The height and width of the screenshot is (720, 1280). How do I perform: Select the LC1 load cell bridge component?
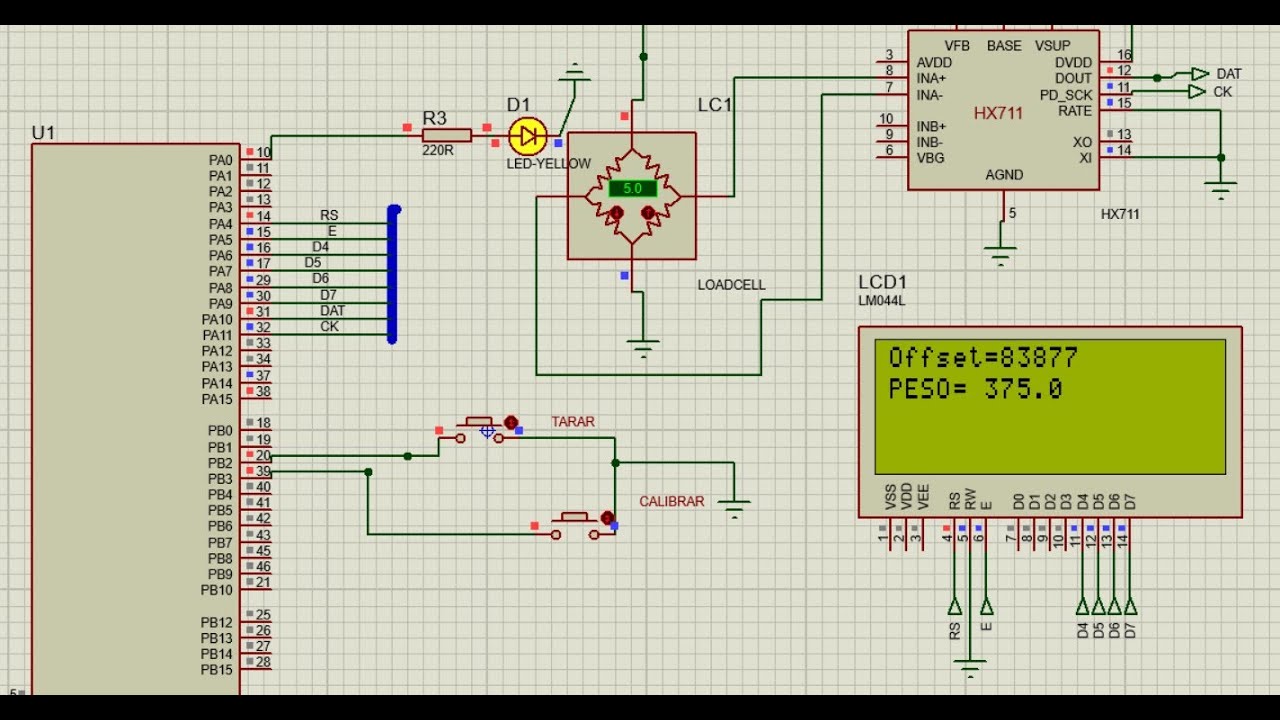pos(632,196)
